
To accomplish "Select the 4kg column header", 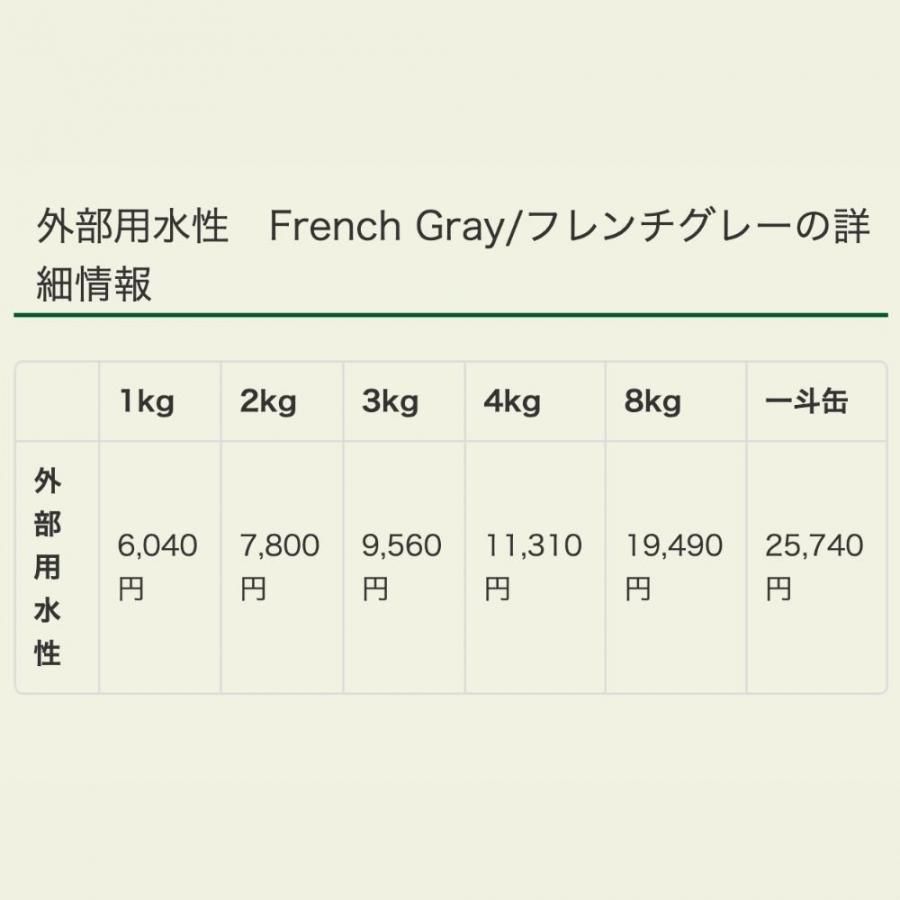I will tap(512, 402).
